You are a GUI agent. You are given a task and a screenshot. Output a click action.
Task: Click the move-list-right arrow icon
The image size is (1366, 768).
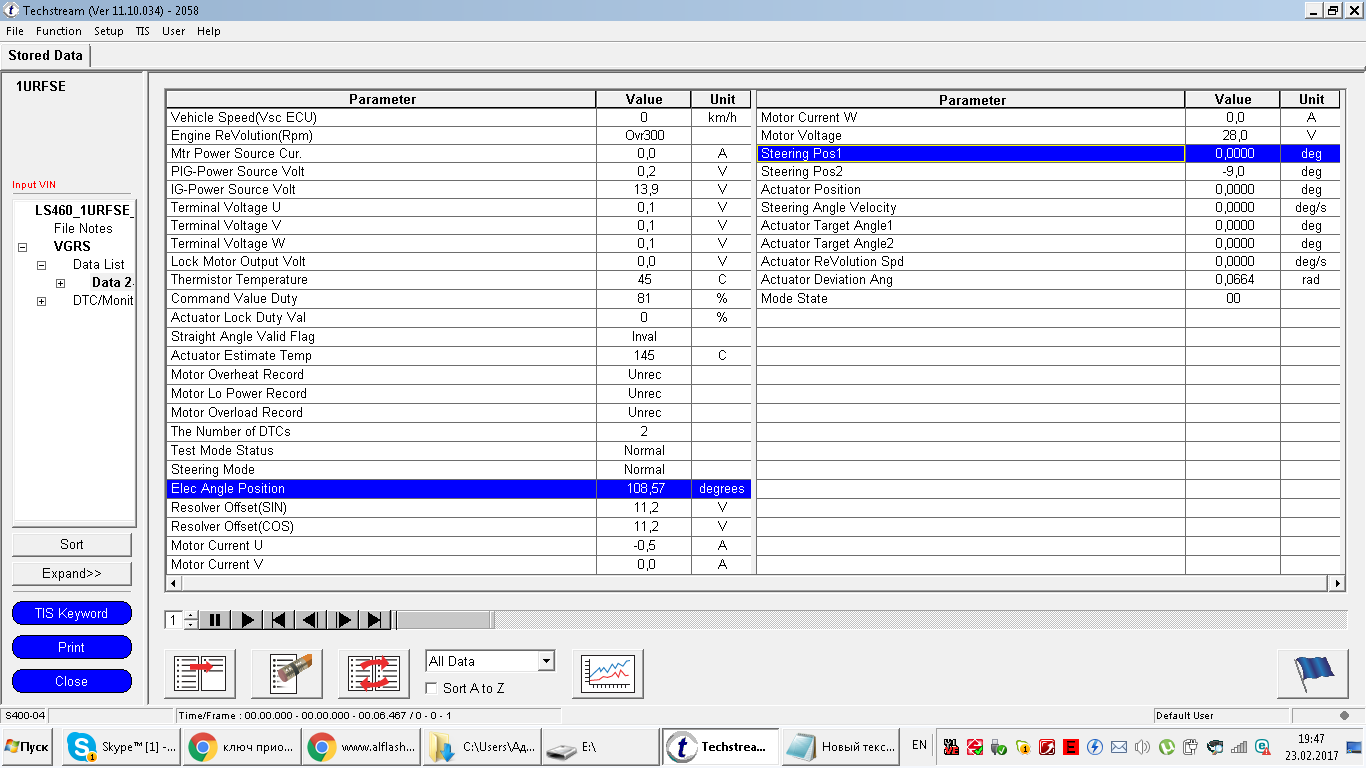click(200, 673)
